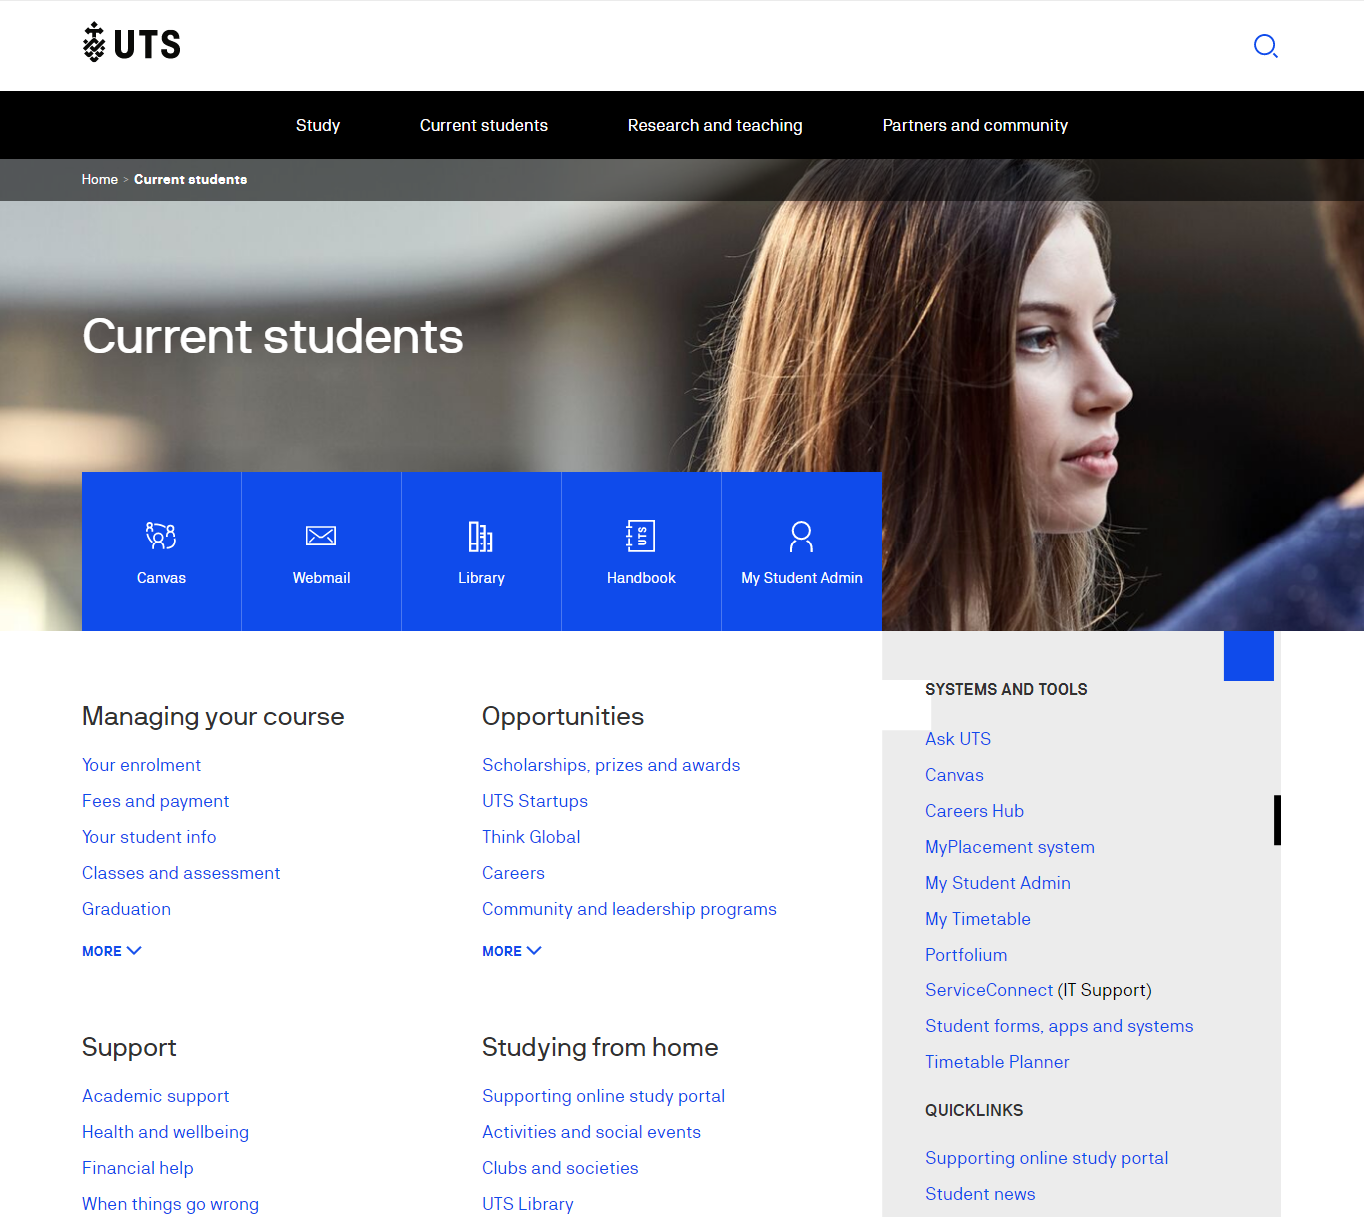1364x1217 pixels.
Task: Open the Library books tile
Action: [x=481, y=551]
